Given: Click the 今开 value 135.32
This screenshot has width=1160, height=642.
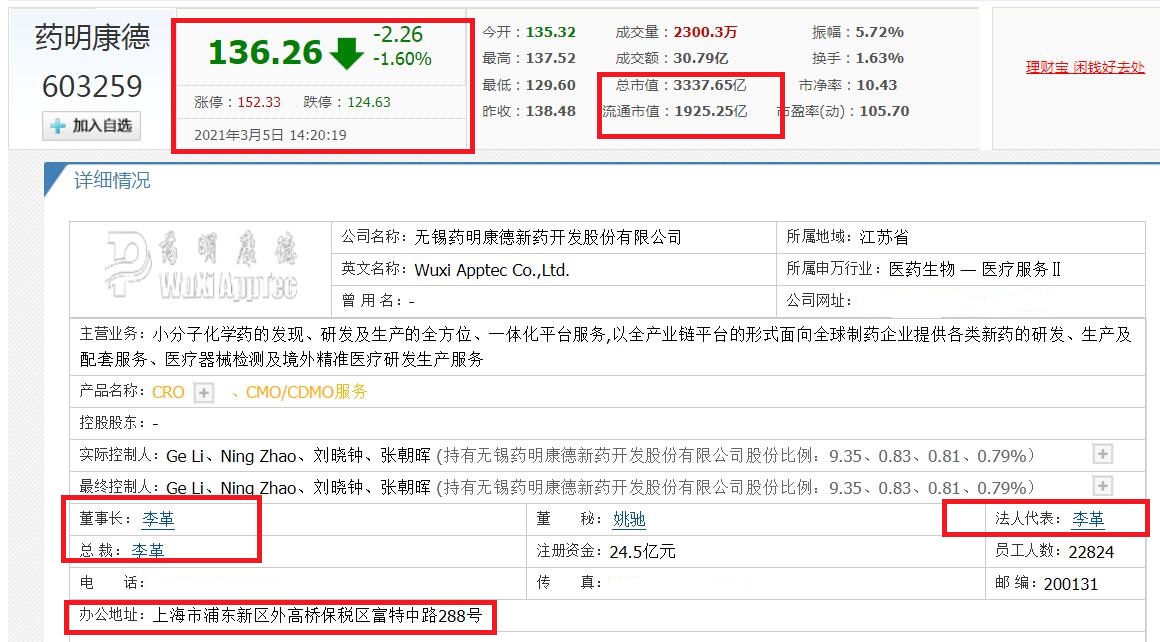Looking at the screenshot, I should pos(550,33).
